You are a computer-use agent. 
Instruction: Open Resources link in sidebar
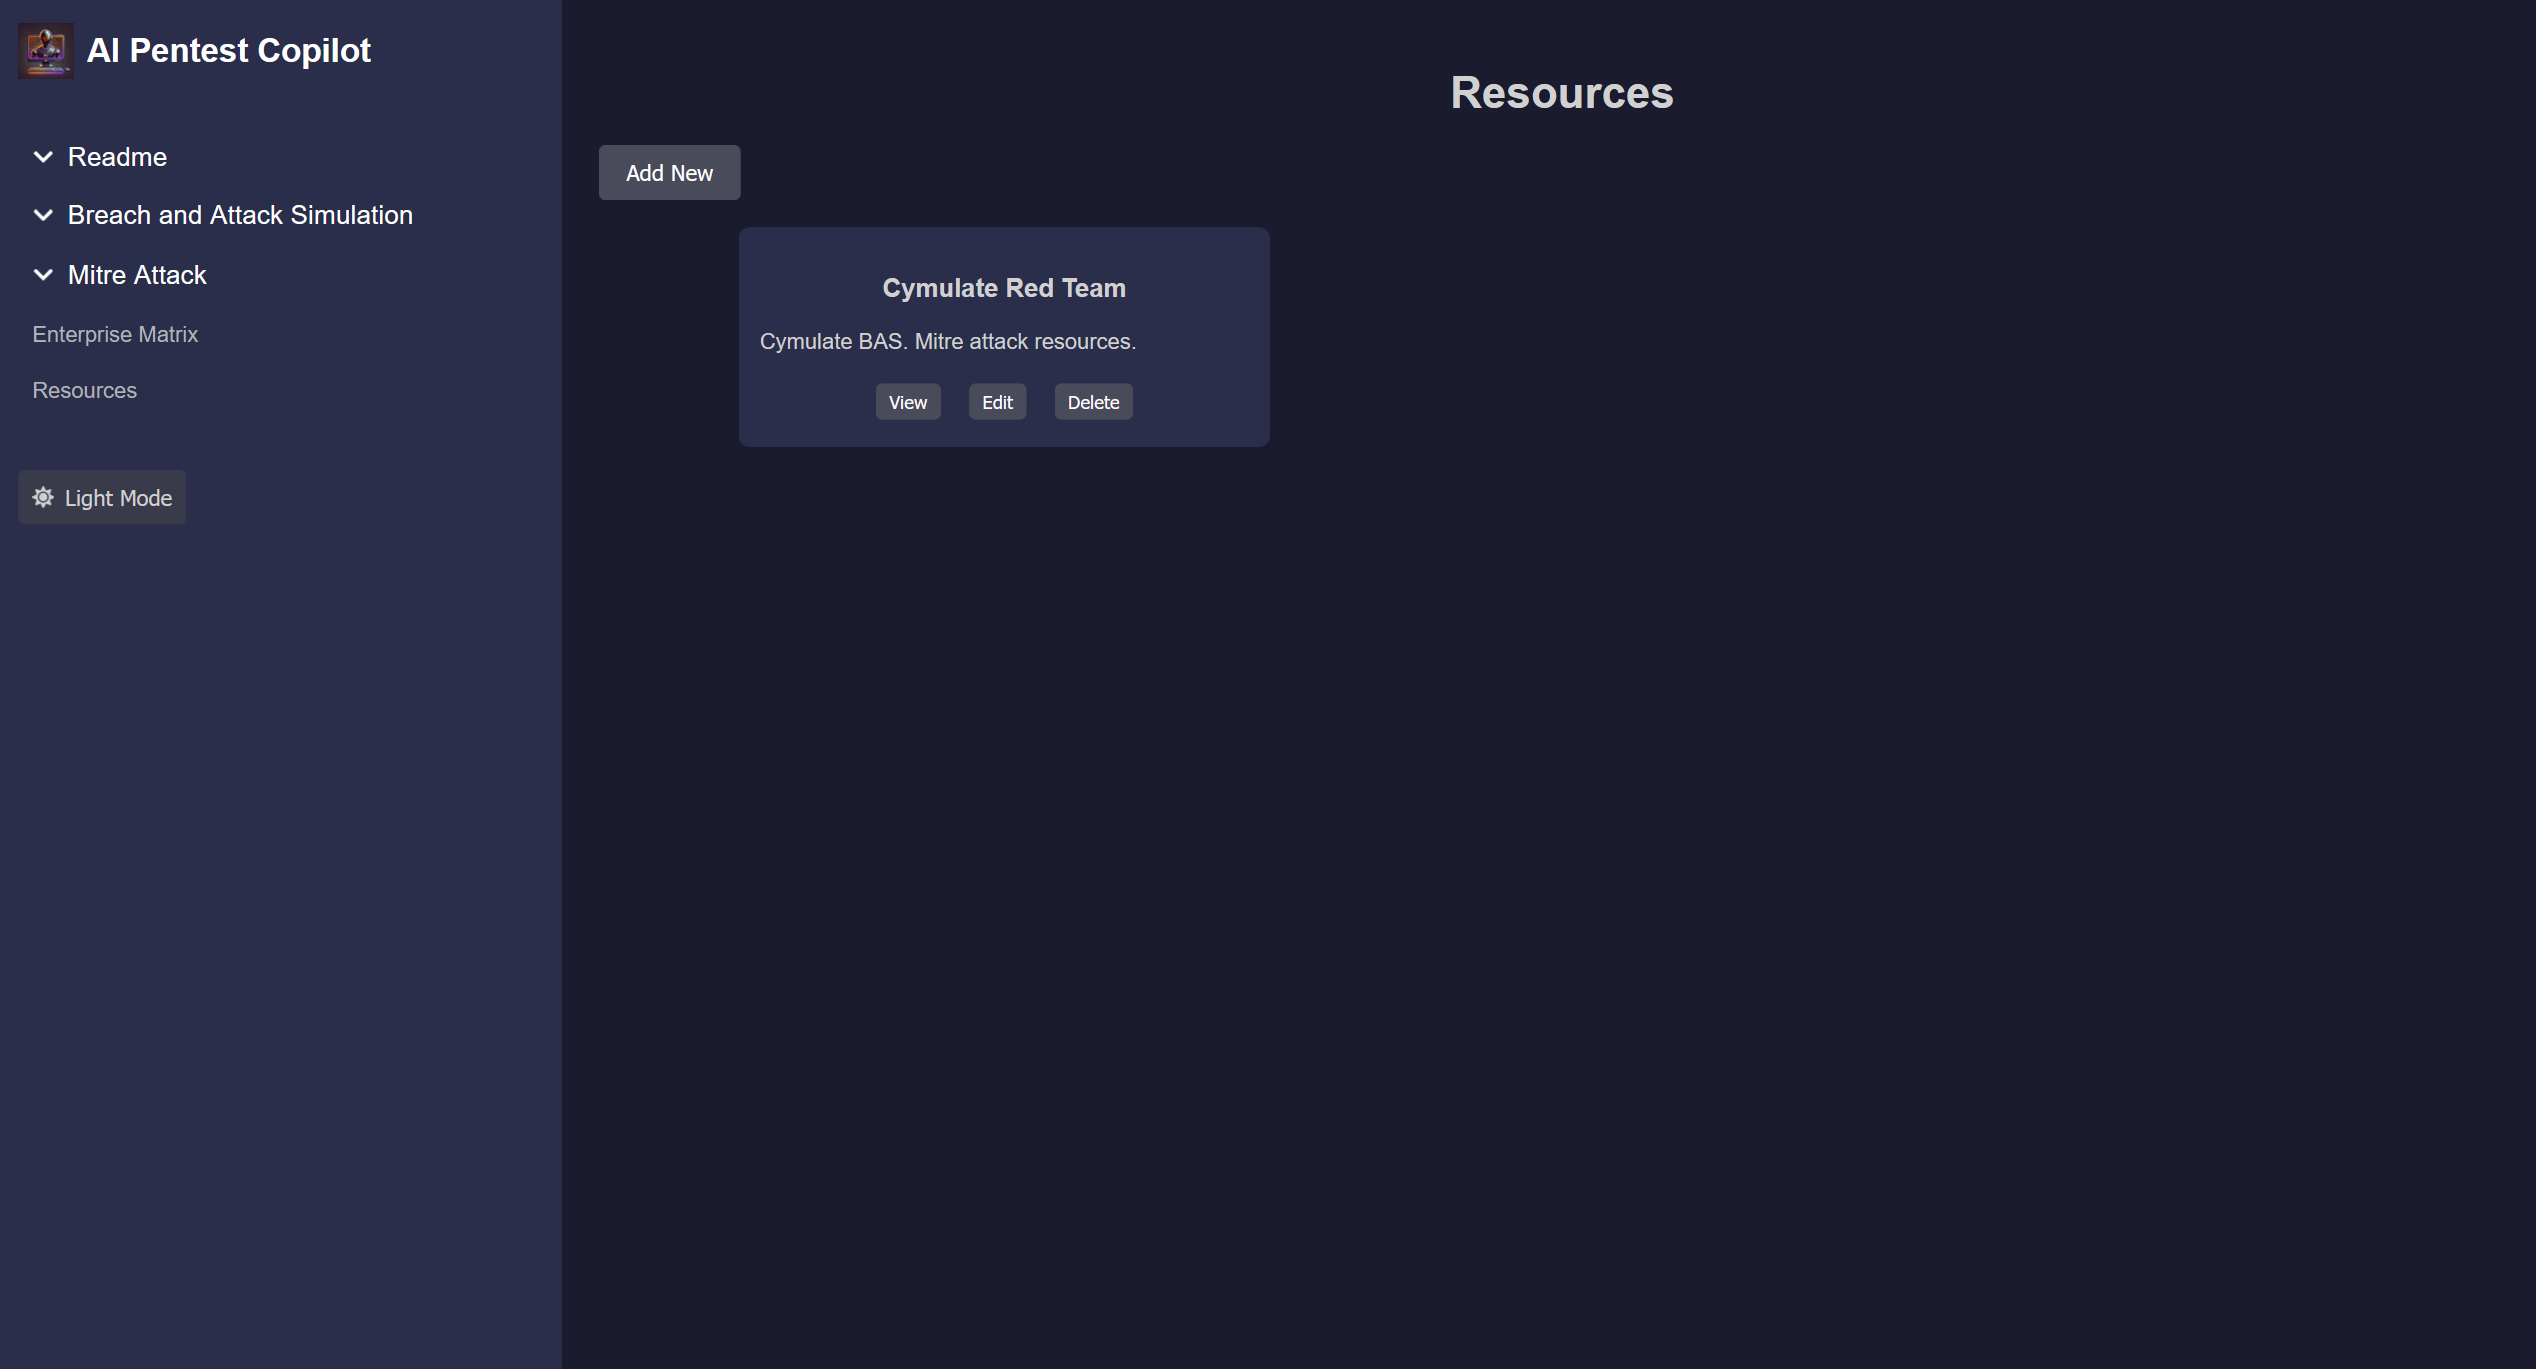pyautogui.click(x=84, y=390)
